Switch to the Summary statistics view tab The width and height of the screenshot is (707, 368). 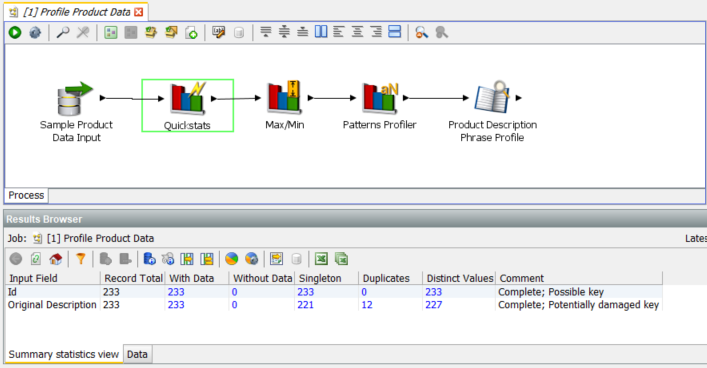click(64, 354)
